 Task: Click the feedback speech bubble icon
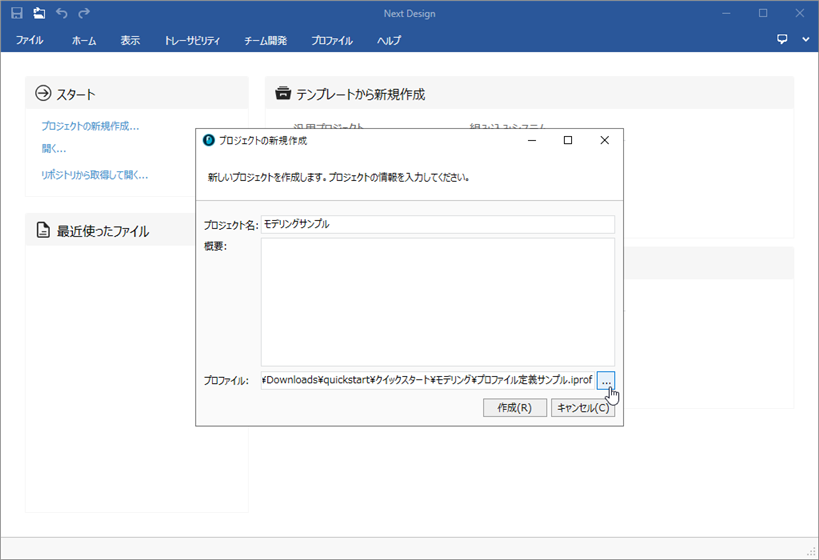coord(783,40)
